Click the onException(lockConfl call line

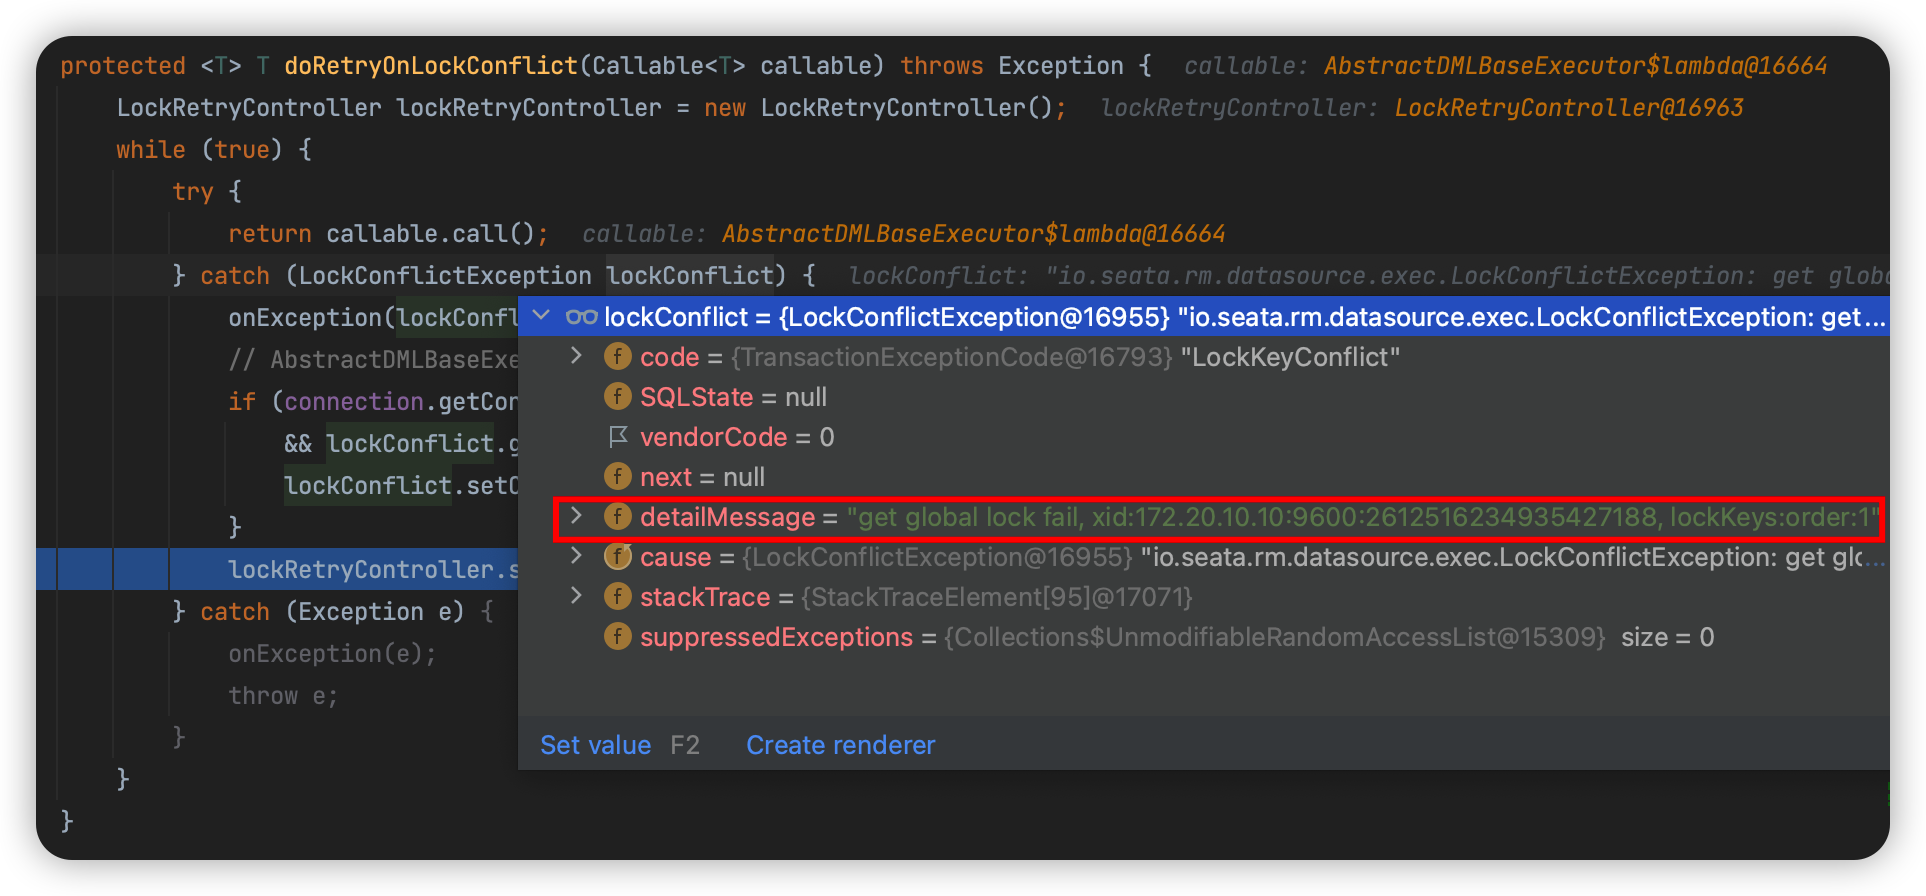[372, 318]
